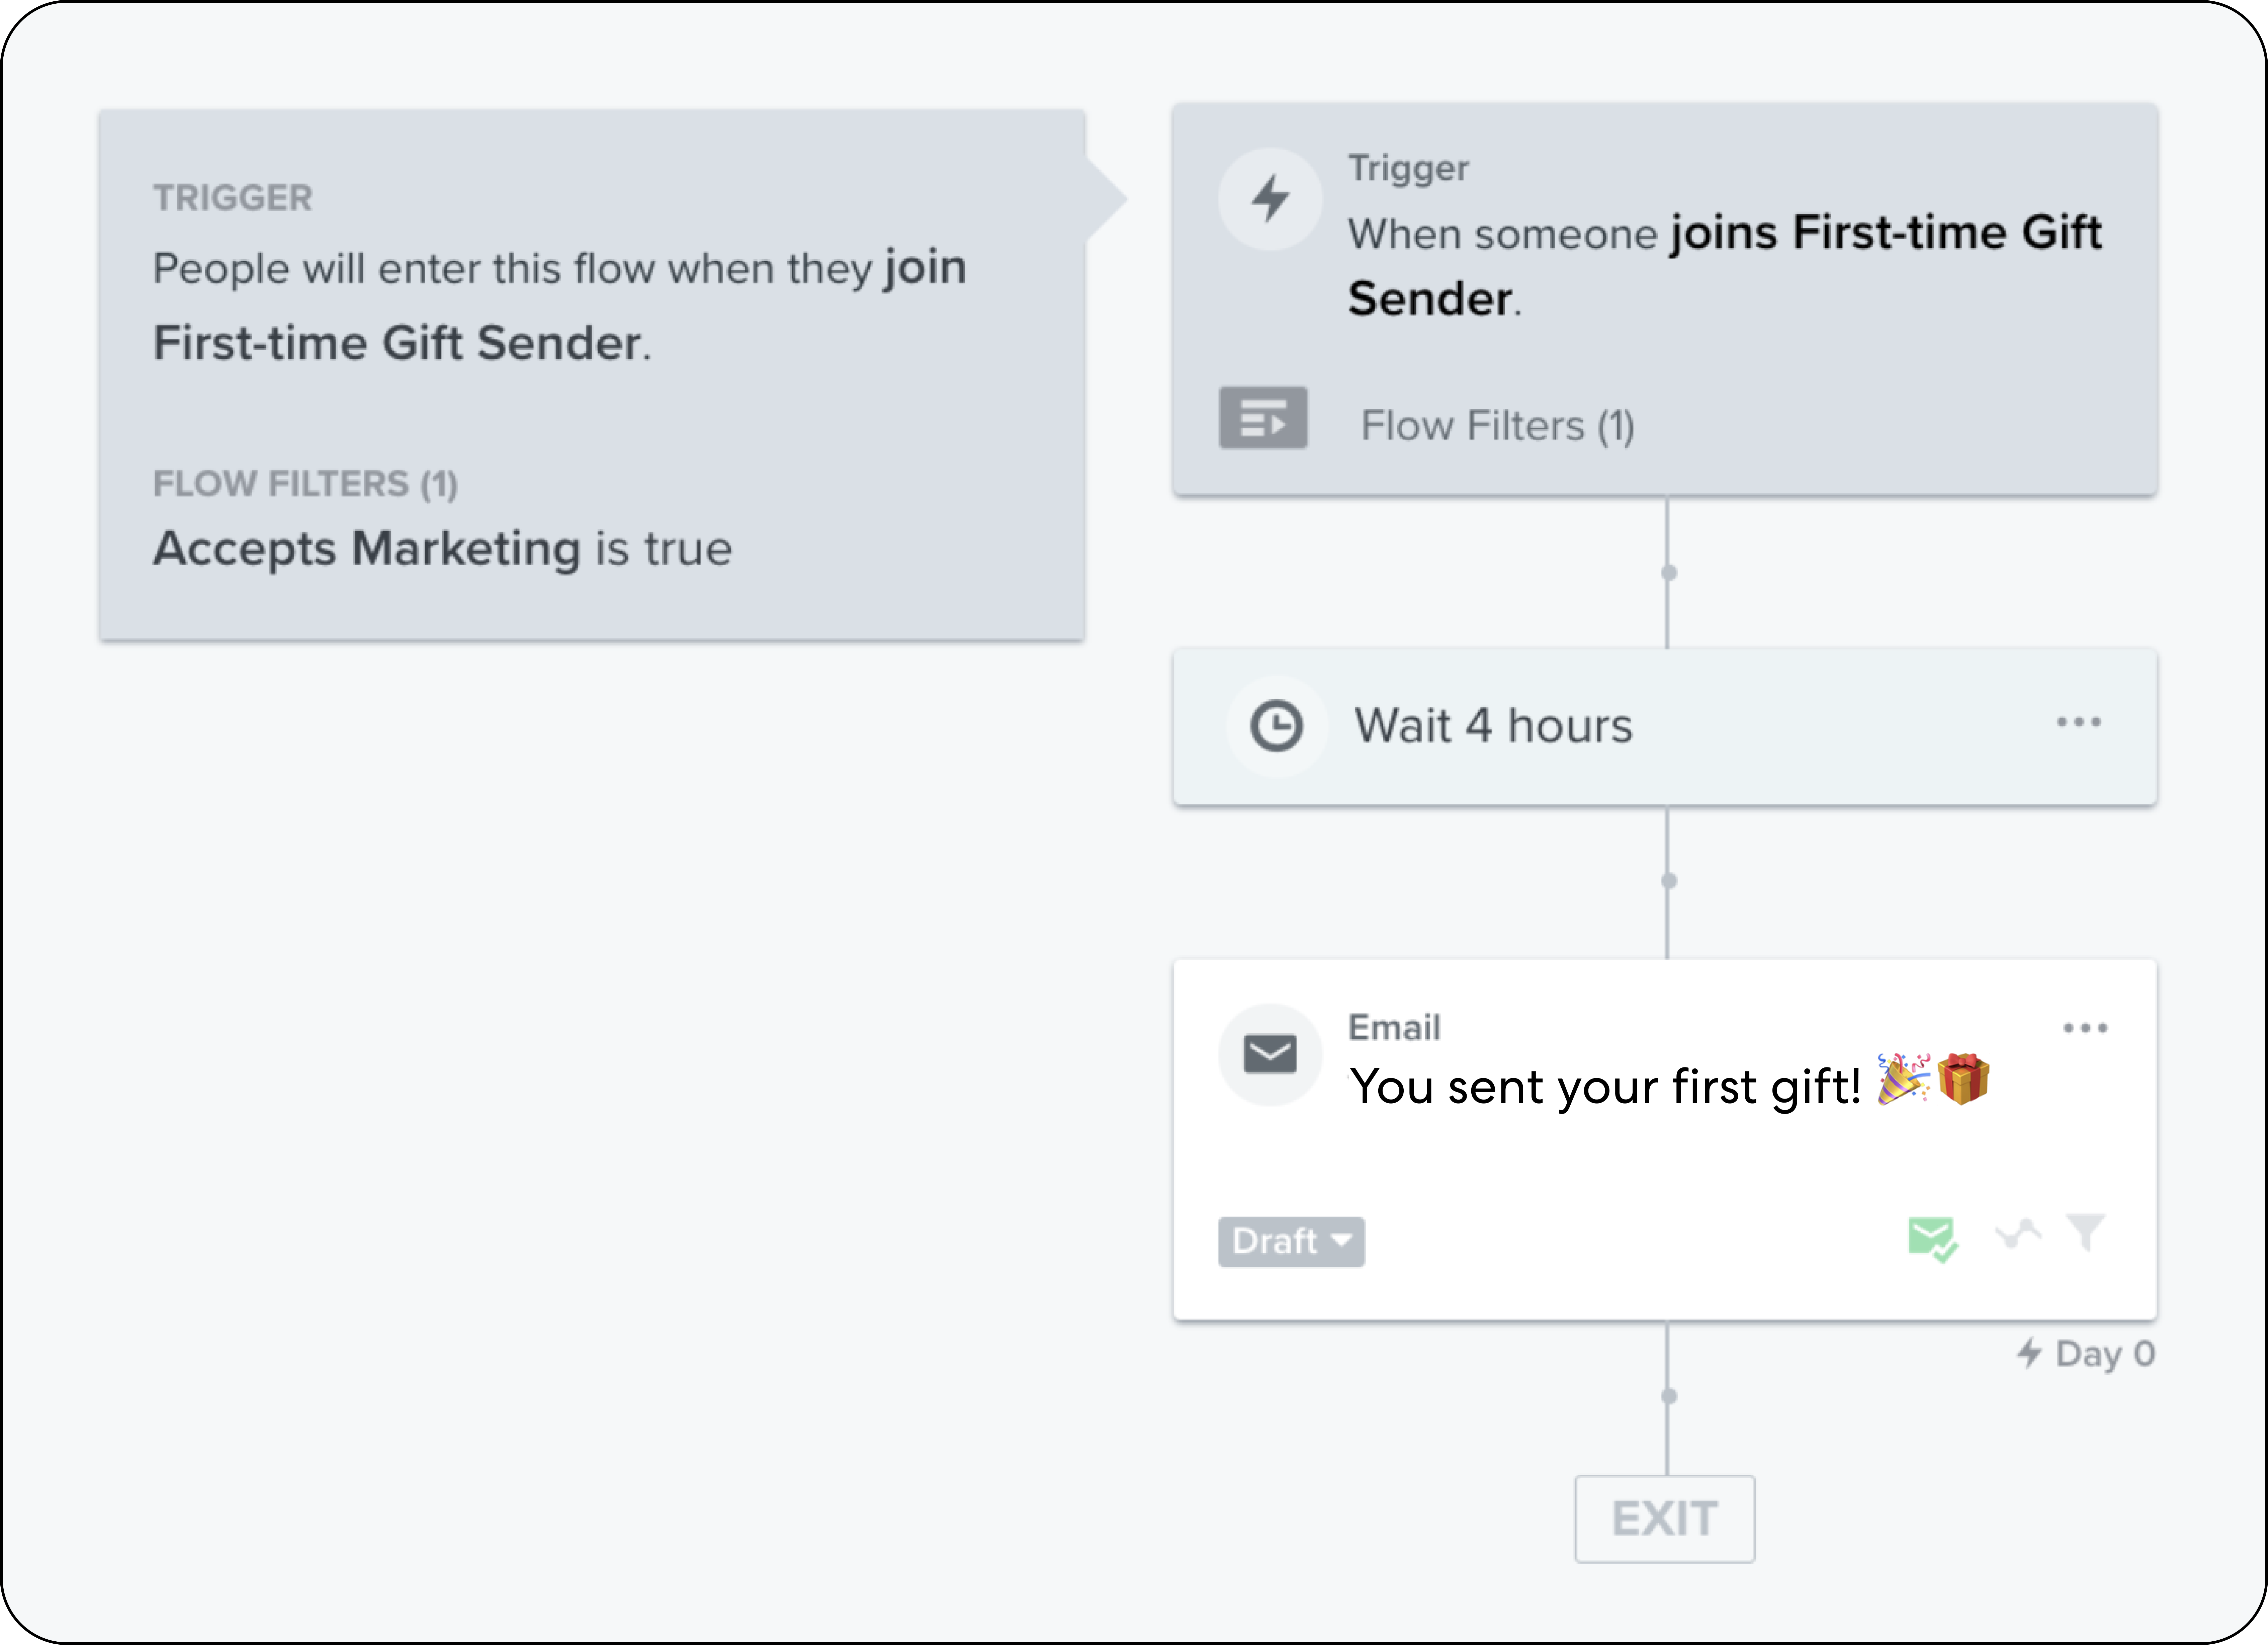Screen dimensions: 2268x1645
Task: Open the Email card options menu
Action: pyautogui.click(x=2086, y=1027)
